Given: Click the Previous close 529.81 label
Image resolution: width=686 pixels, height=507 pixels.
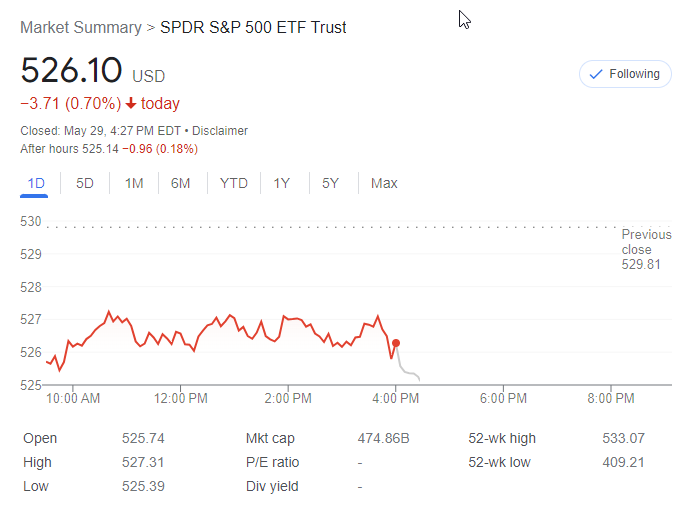Looking at the screenshot, I should [646, 249].
